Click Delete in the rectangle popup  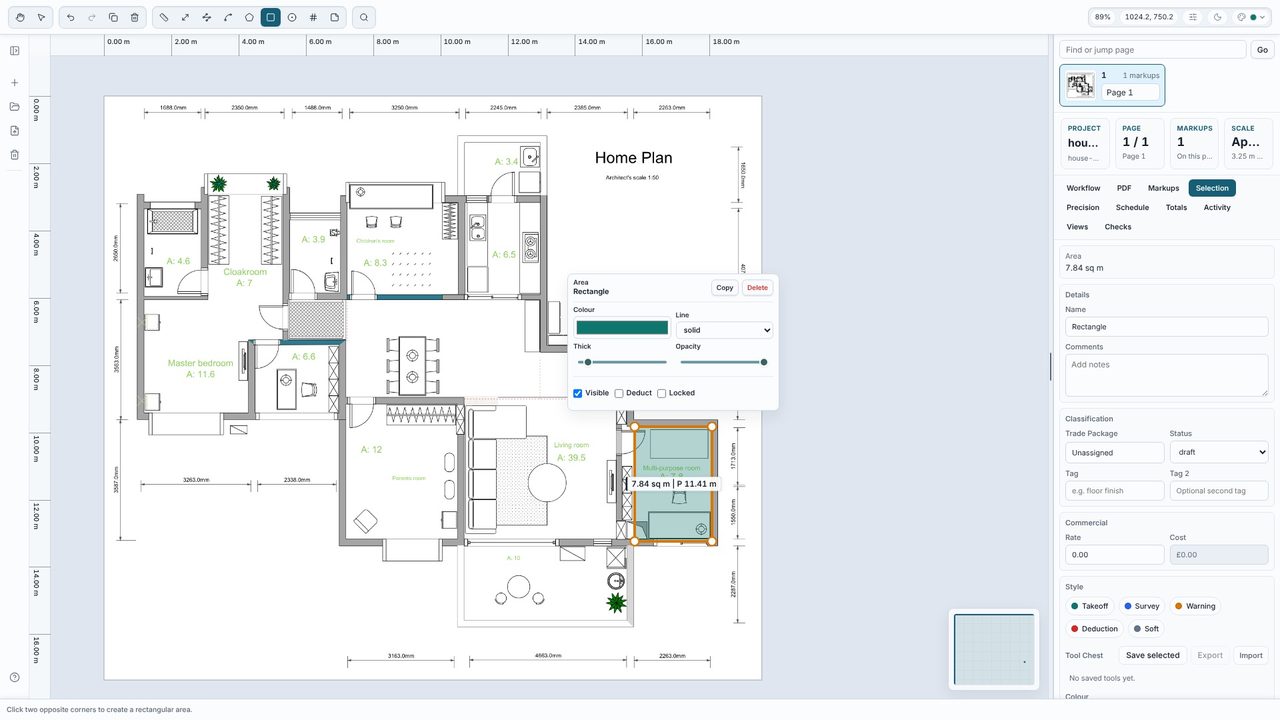[758, 288]
